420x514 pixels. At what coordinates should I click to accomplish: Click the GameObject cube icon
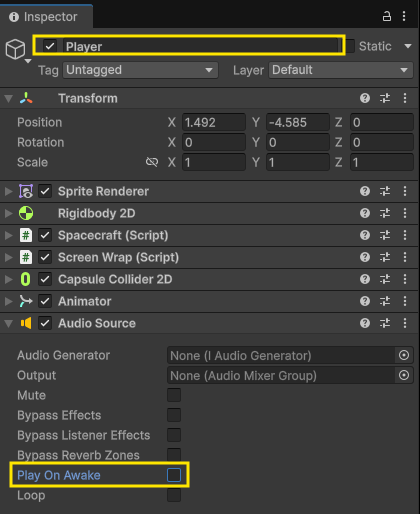[x=15, y=49]
